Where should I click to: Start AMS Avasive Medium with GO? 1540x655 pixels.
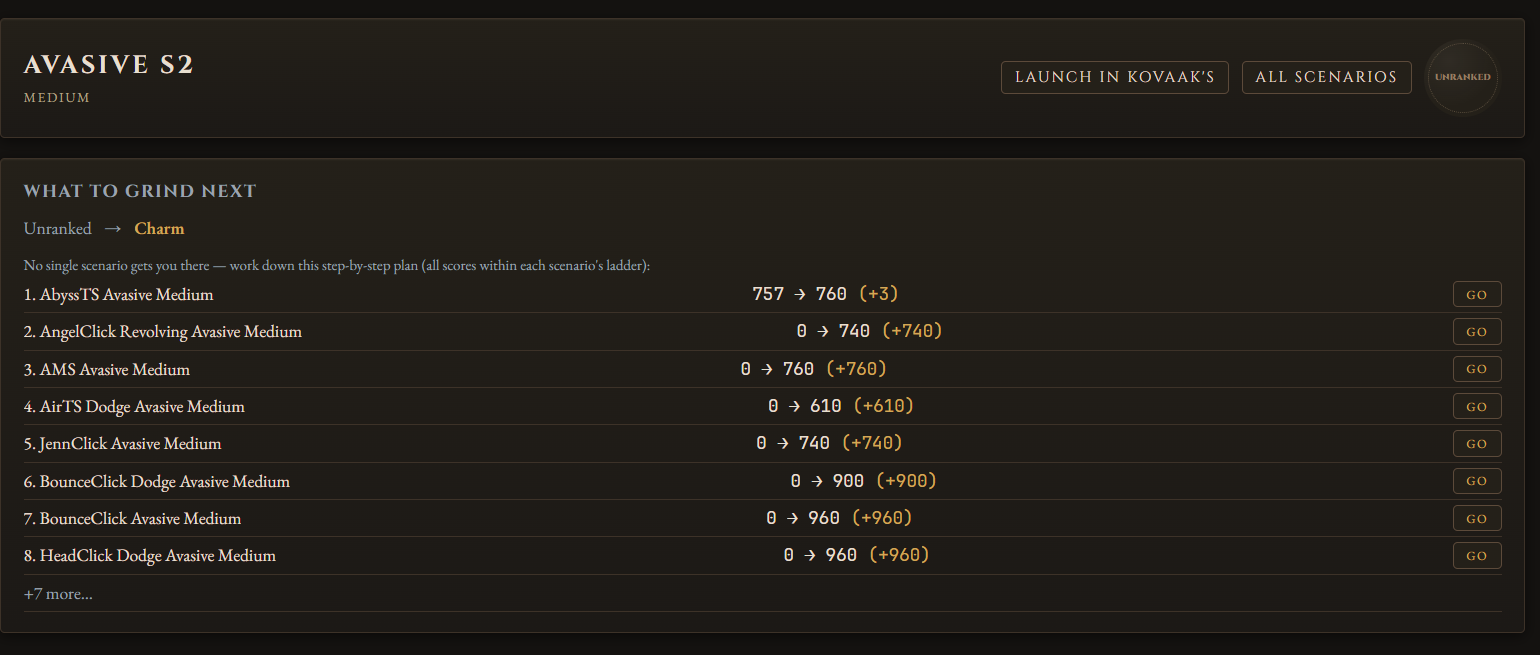(1477, 369)
